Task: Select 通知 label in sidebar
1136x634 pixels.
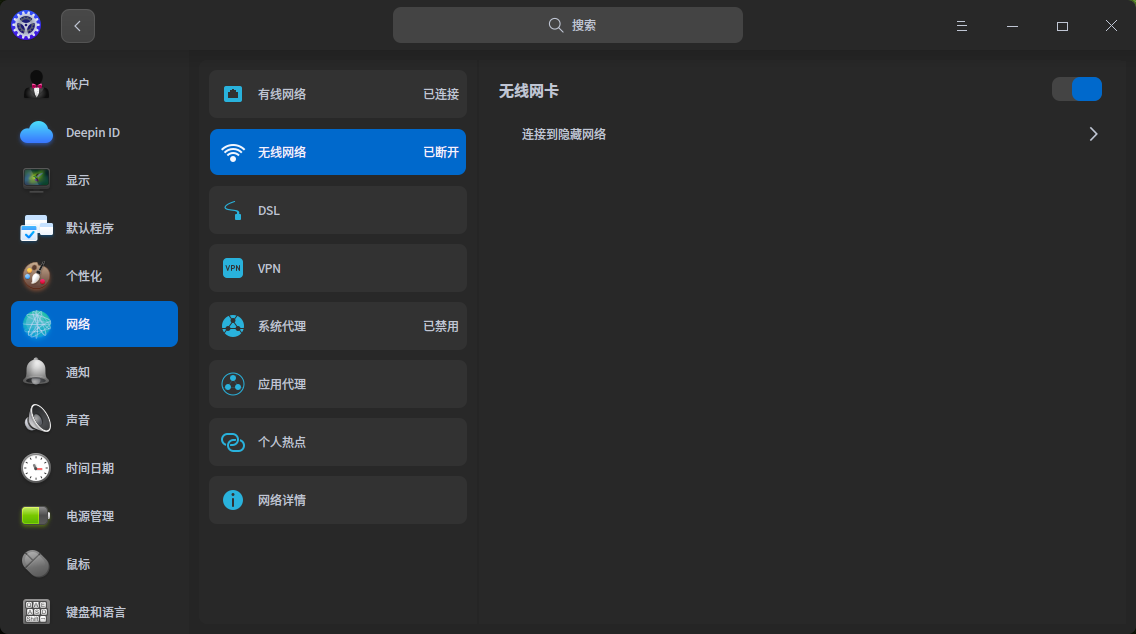Action: click(78, 372)
